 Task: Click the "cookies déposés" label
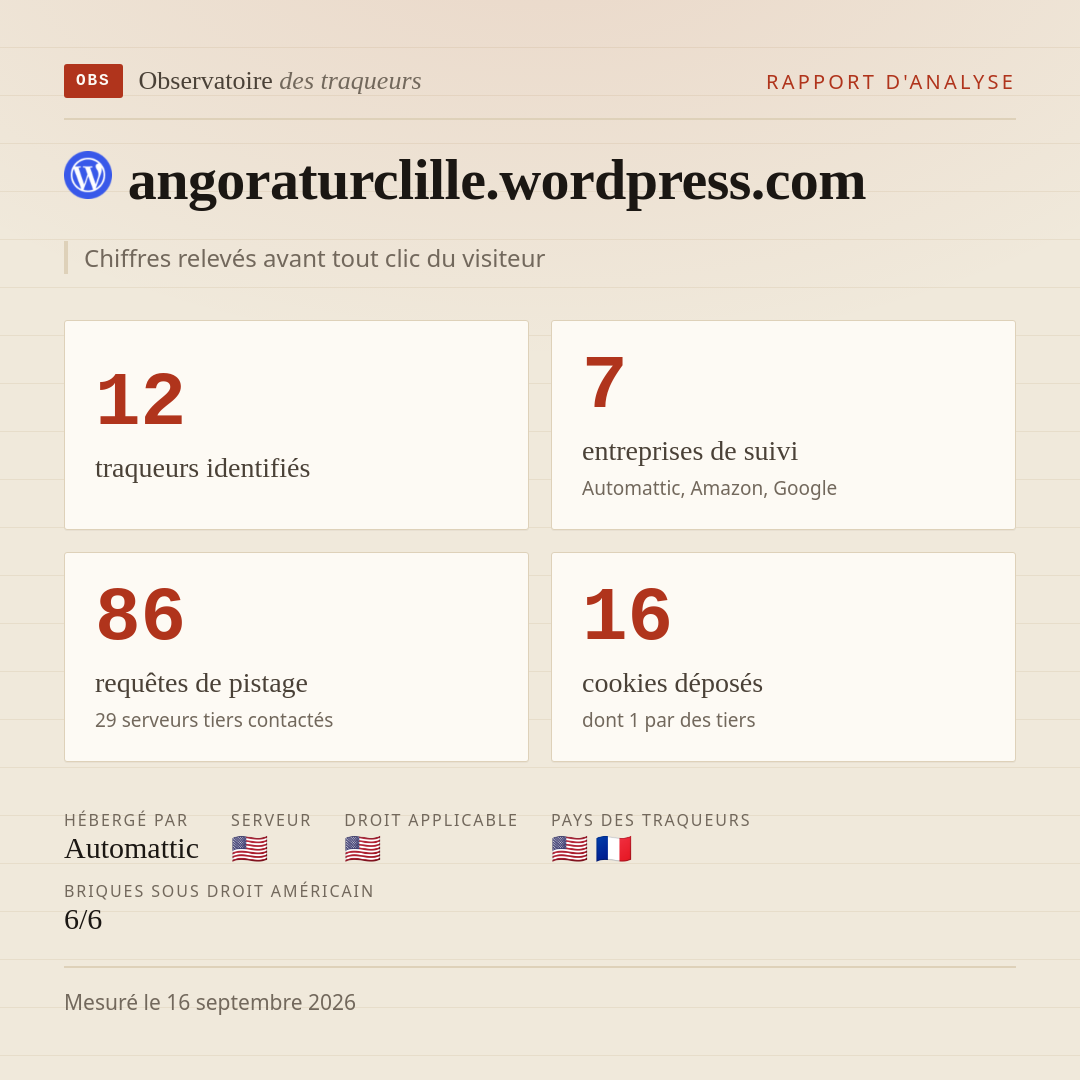point(672,683)
